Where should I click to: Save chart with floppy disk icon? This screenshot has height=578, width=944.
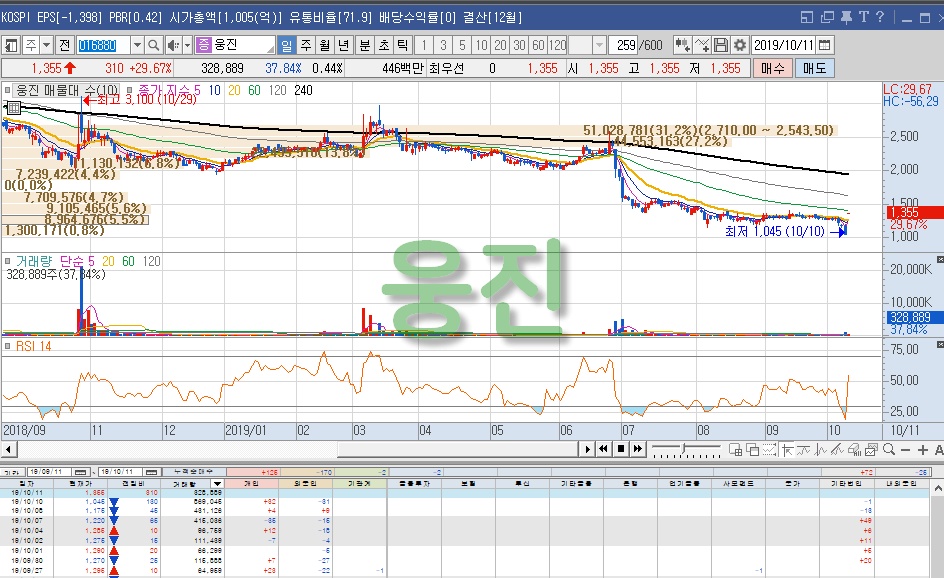[x=721, y=45]
